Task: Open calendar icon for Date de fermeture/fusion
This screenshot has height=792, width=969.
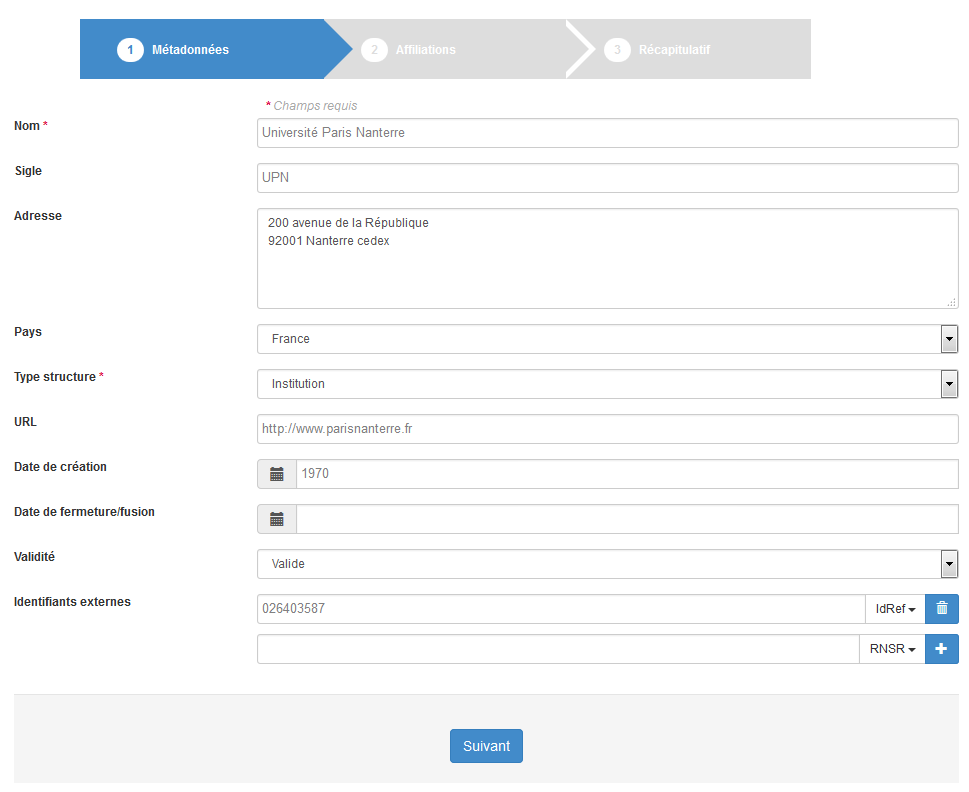Action: pos(277,519)
